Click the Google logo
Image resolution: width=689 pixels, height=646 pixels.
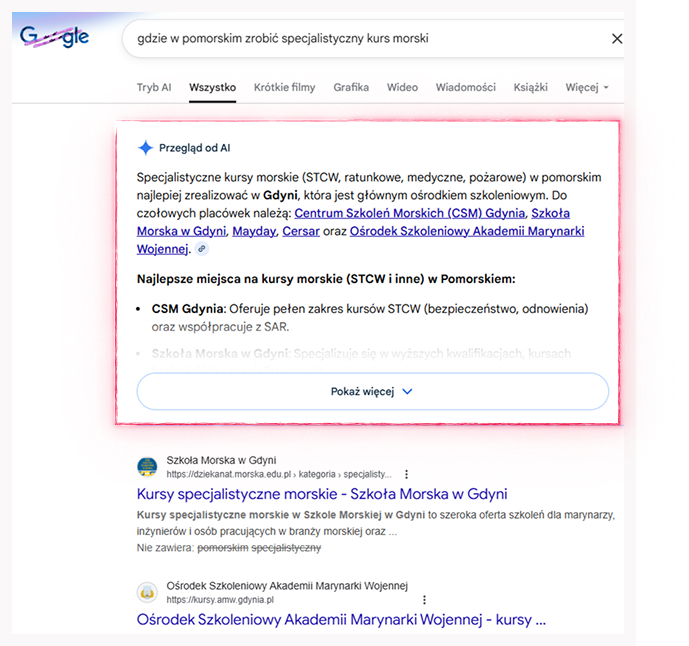click(55, 38)
